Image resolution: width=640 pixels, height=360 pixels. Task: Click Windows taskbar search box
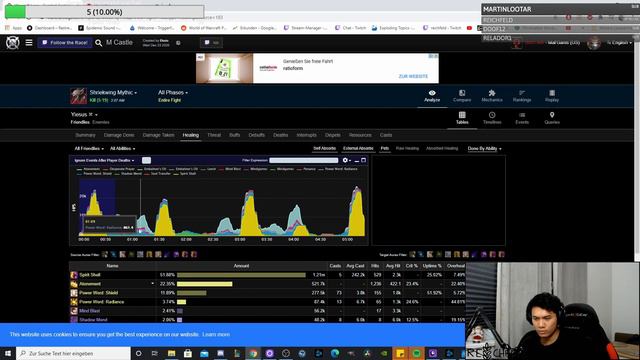73,353
